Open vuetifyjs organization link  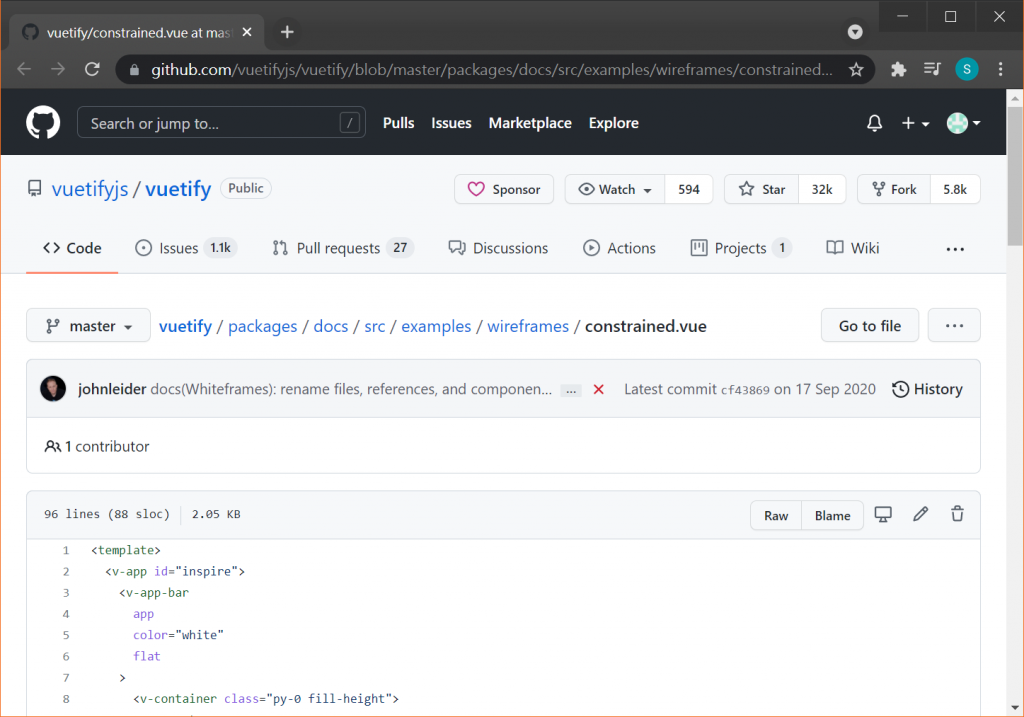tap(90, 189)
